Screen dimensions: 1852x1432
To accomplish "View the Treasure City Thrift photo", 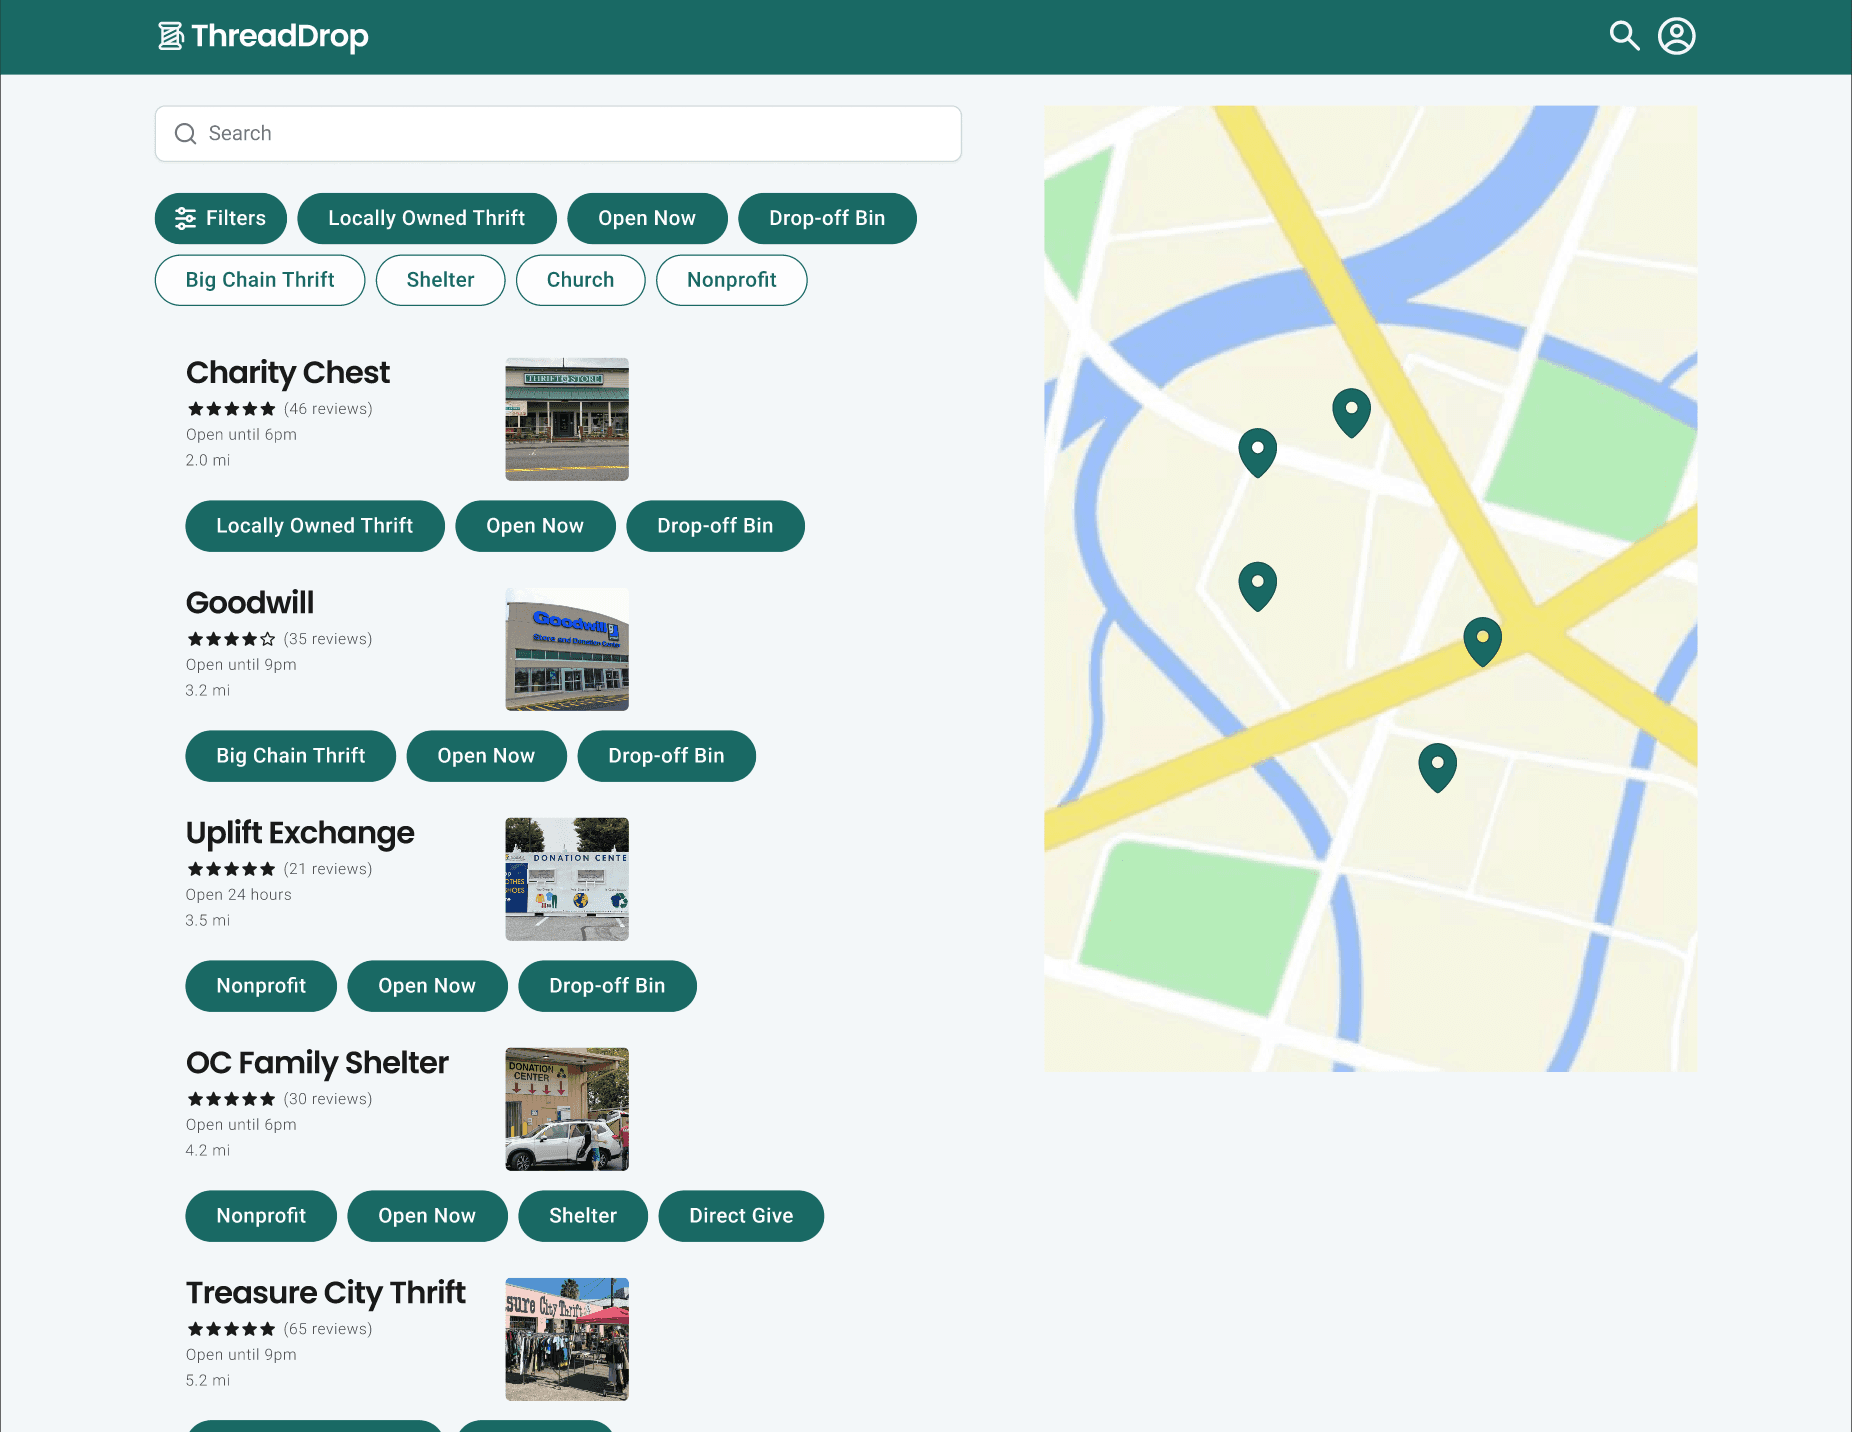I will tap(567, 1339).
